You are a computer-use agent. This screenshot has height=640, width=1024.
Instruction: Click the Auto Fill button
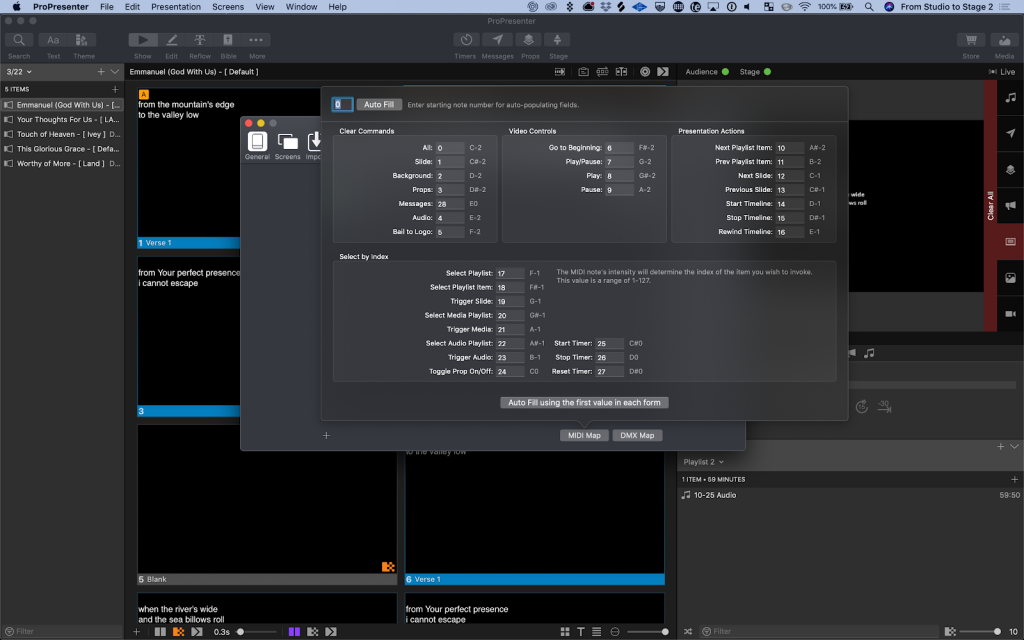coord(379,104)
